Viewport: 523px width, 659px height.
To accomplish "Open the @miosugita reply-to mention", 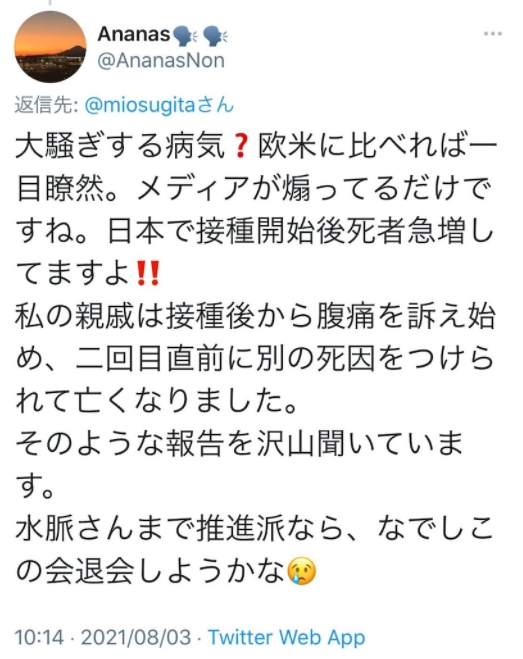I will point(159,105).
